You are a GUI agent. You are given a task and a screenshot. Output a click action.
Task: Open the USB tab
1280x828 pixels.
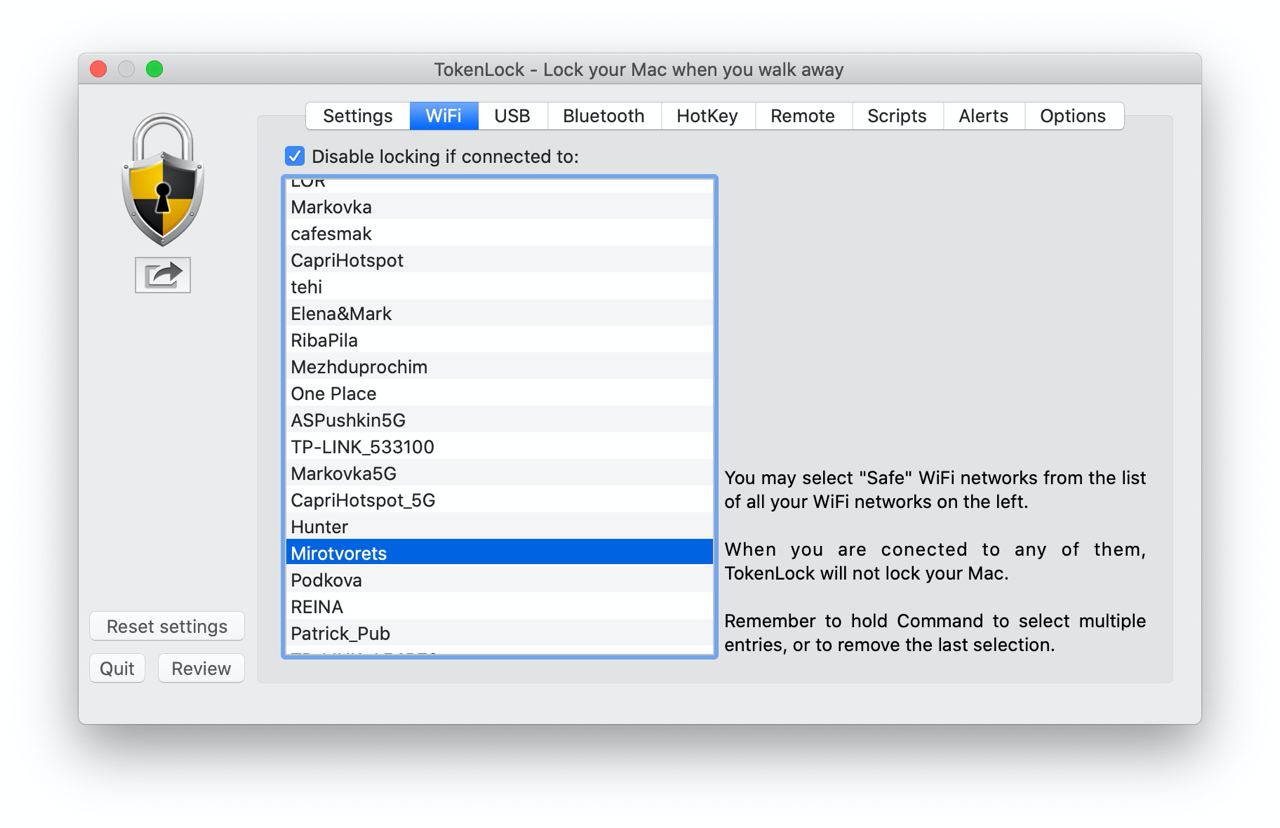[x=512, y=116]
